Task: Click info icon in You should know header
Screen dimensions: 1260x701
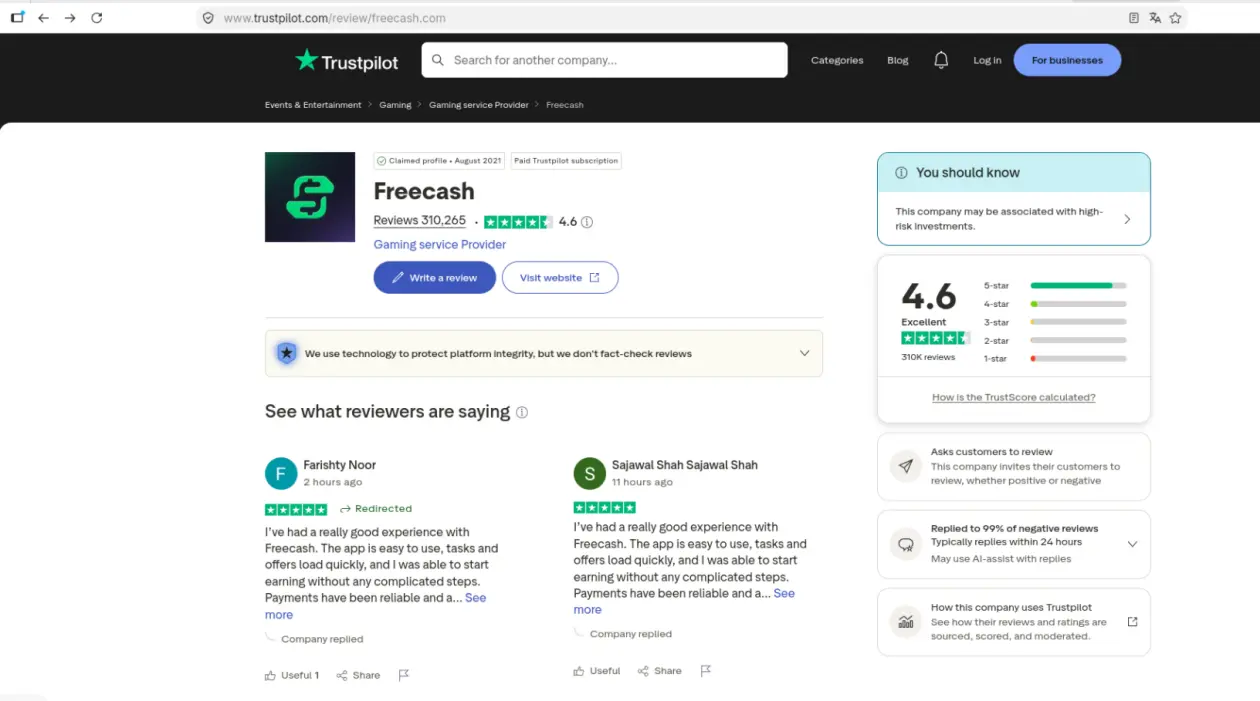Action: point(901,172)
